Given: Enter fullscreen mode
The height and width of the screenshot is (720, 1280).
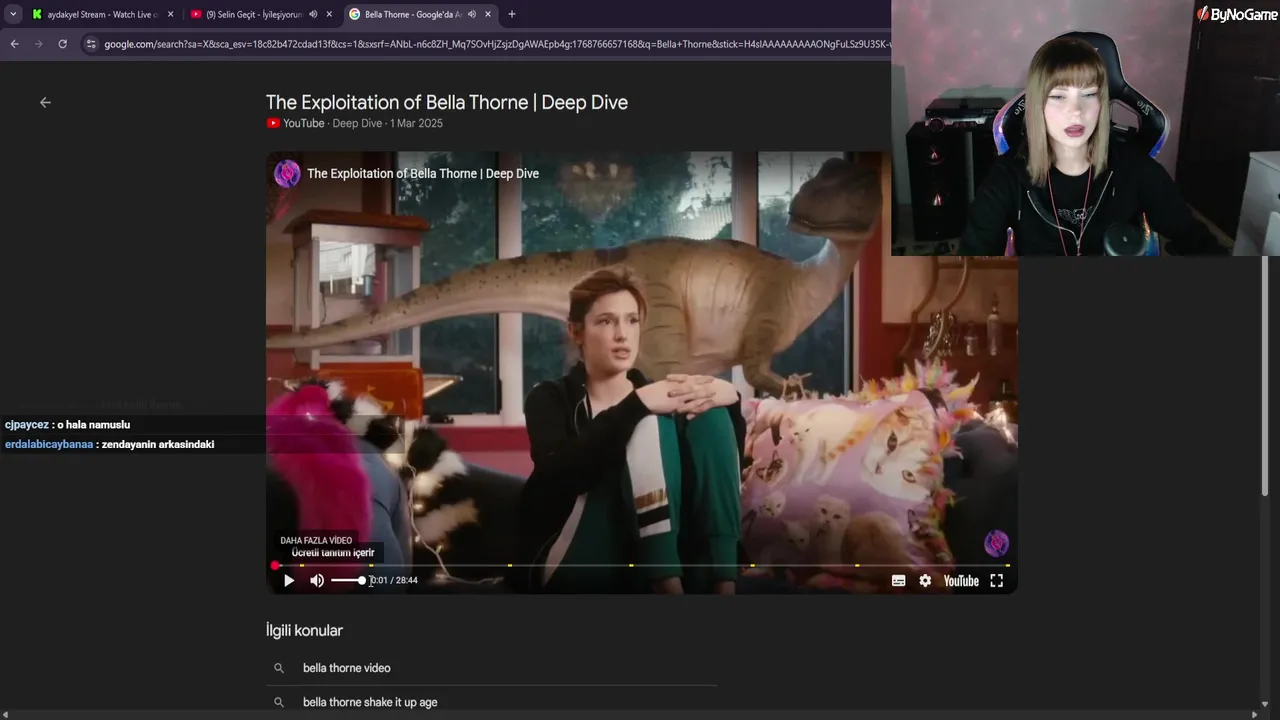Looking at the screenshot, I should 997,580.
